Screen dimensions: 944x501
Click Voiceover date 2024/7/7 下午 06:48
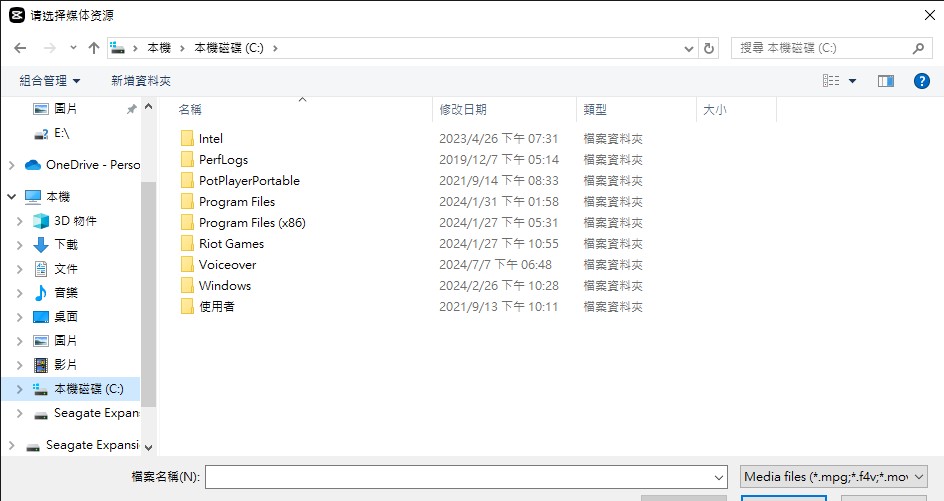[495, 265]
